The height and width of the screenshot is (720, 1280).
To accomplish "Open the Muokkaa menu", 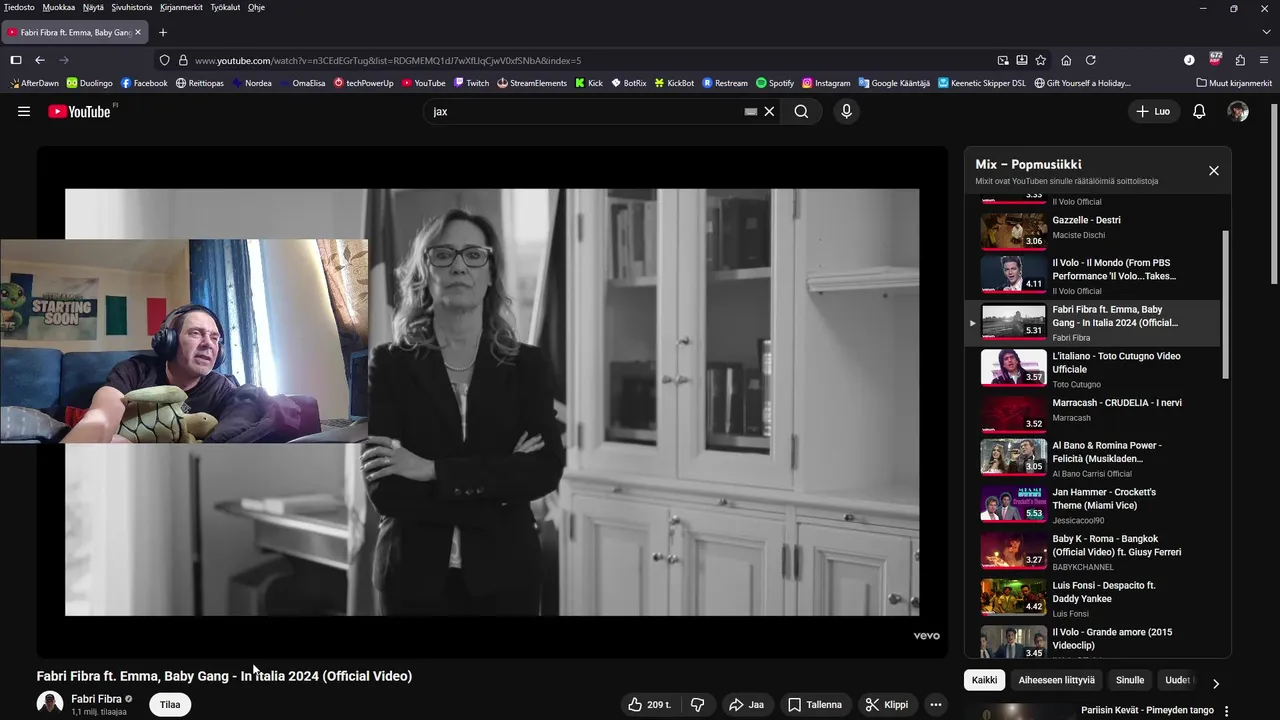I will pyautogui.click(x=59, y=7).
